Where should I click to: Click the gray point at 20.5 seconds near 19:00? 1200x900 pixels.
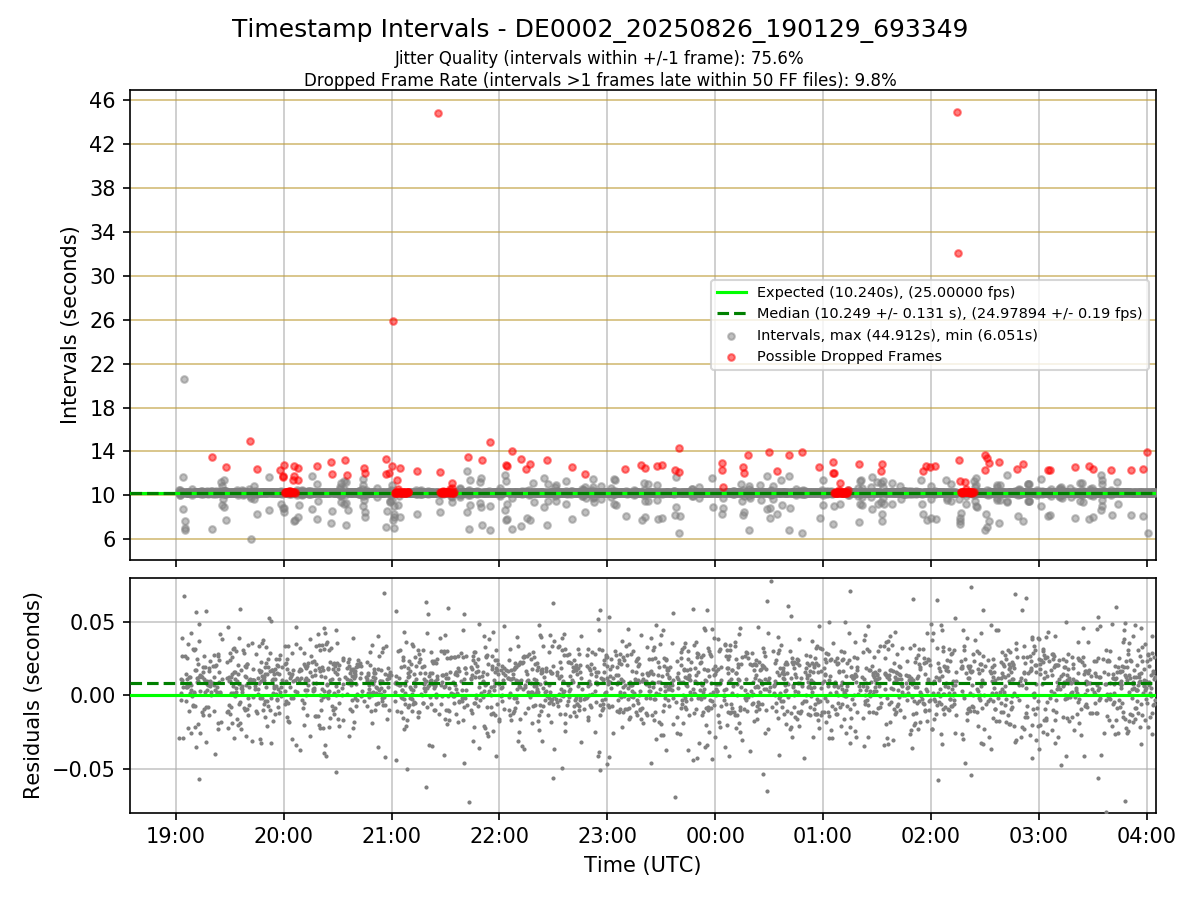[x=184, y=379]
